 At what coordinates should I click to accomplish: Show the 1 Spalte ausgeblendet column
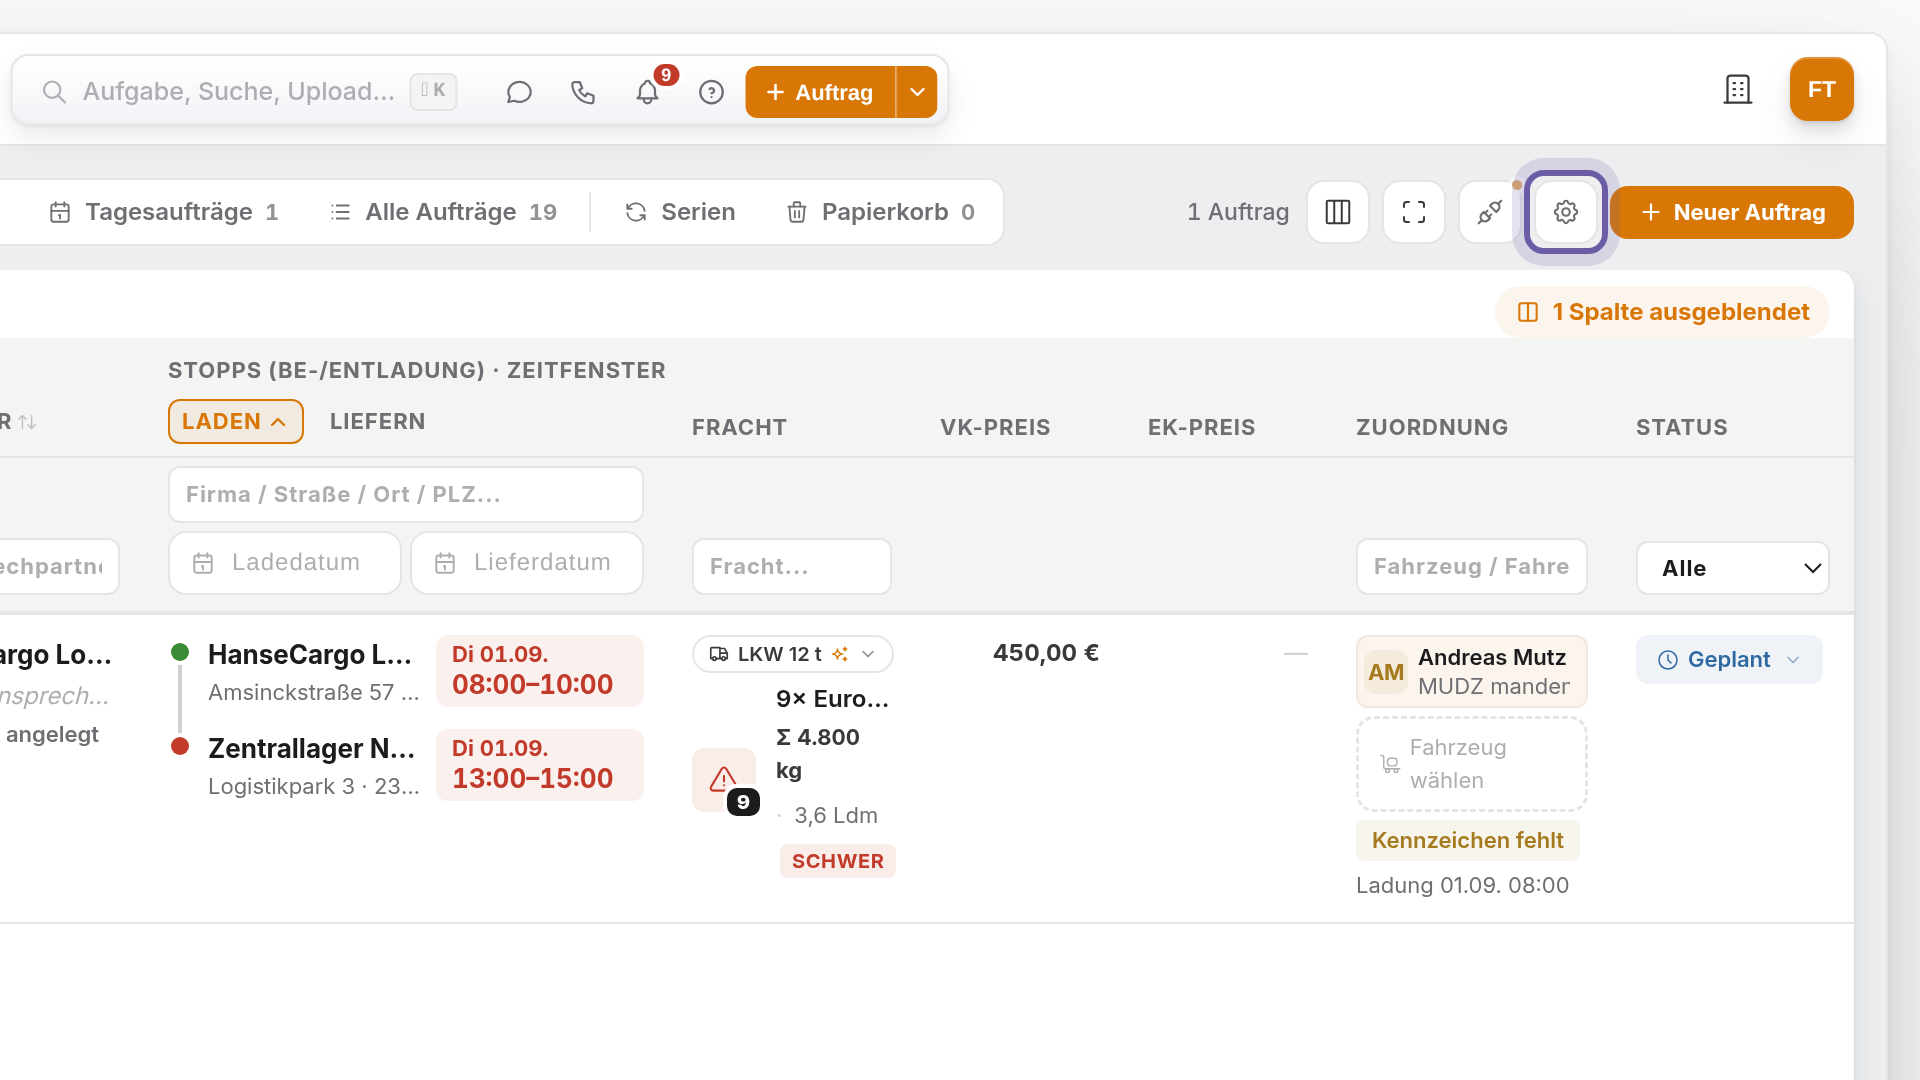pos(1662,312)
